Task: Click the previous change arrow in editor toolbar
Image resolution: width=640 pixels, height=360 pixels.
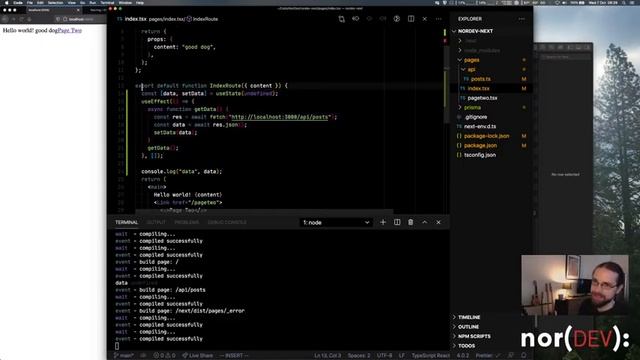Action: click(356, 19)
